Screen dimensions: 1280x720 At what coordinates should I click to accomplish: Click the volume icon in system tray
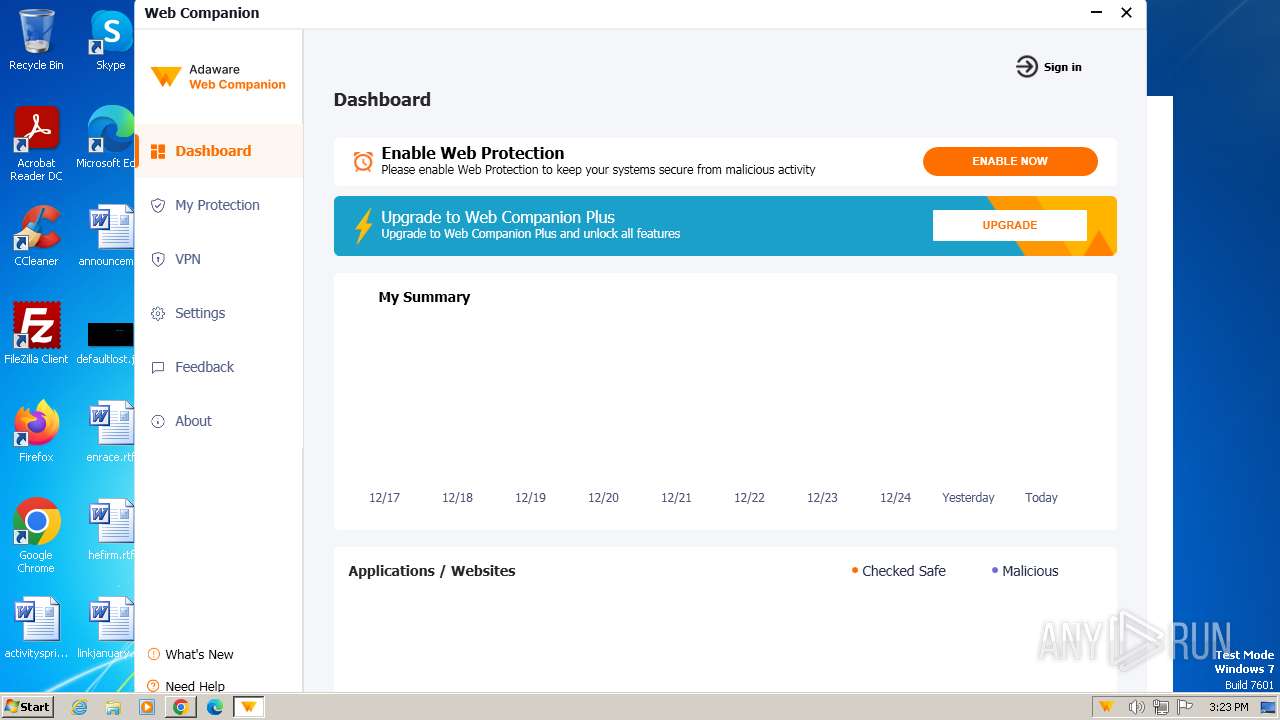1136,707
